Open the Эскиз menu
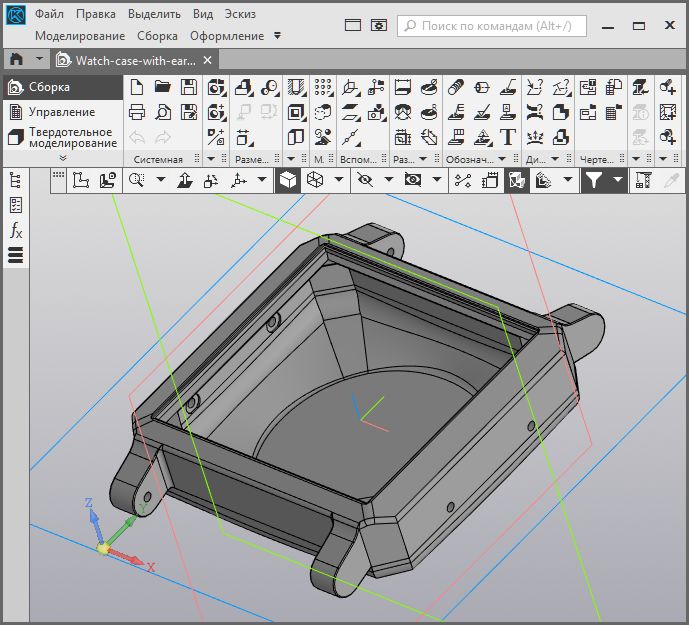689x625 pixels. [x=240, y=14]
